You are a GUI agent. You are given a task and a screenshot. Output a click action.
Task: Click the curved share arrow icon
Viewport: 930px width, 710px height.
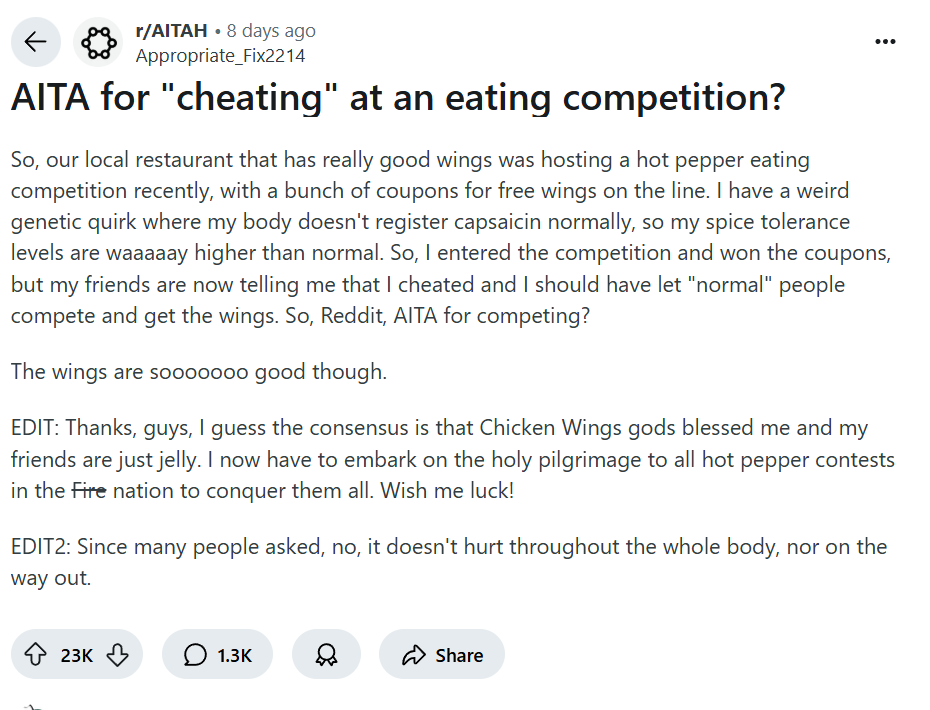413,655
